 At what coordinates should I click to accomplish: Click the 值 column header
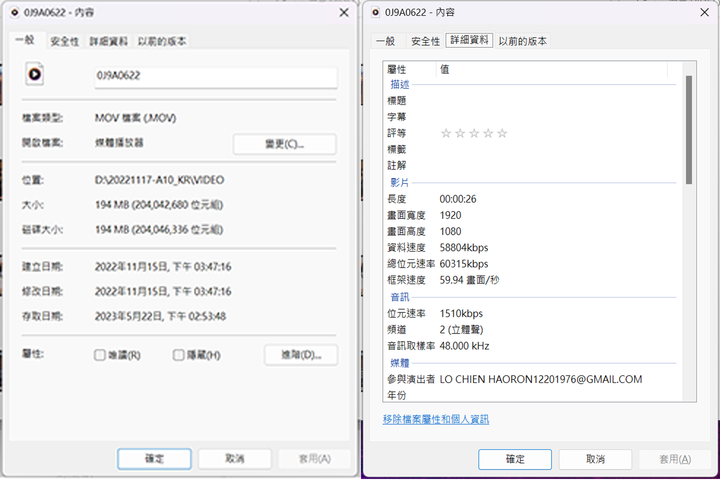552,69
